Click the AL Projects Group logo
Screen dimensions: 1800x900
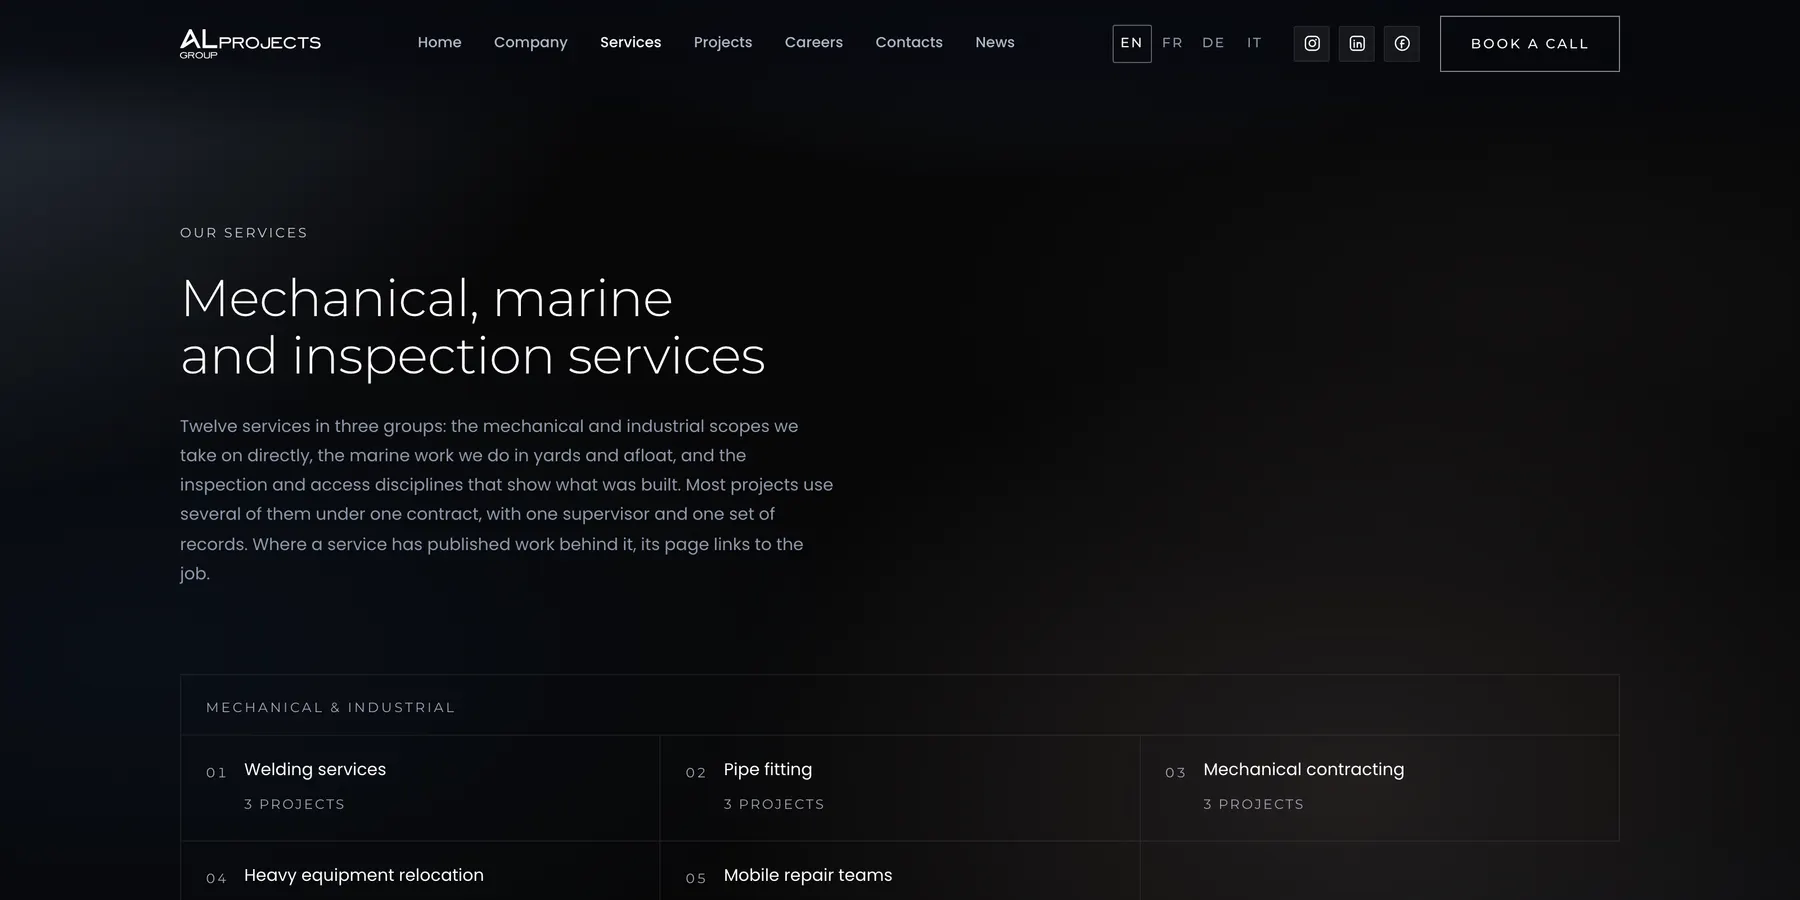tap(250, 43)
